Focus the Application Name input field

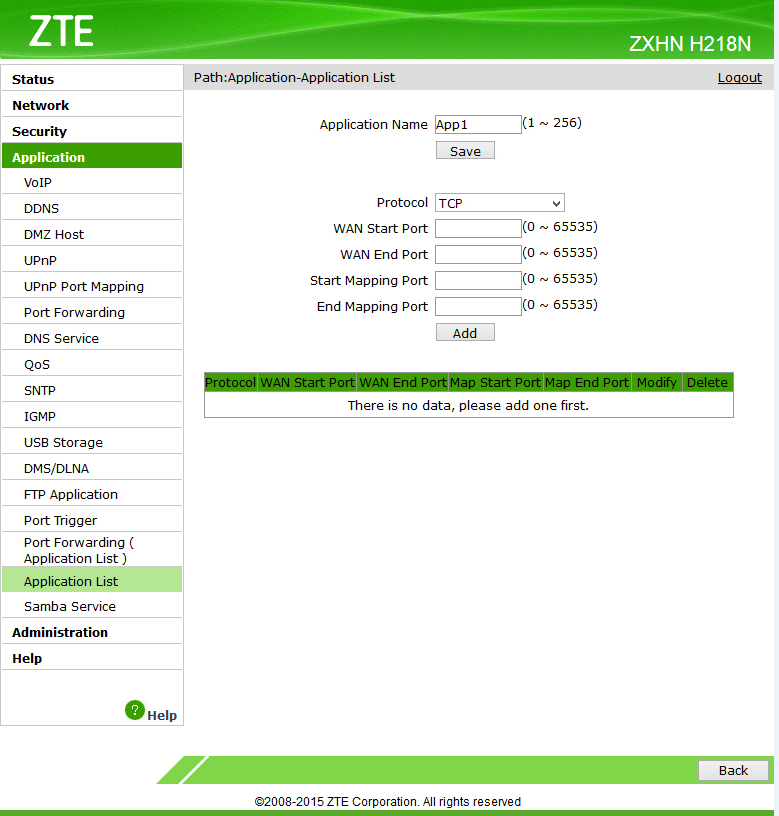pyautogui.click(x=478, y=124)
